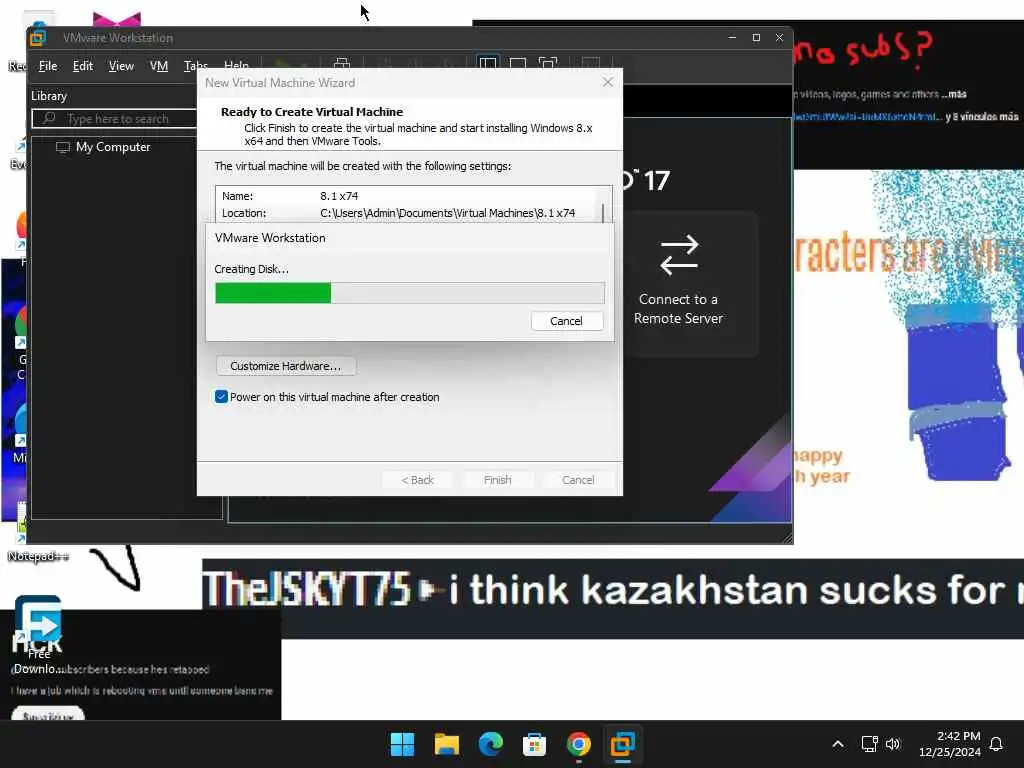Close the VMware Workstation window
The image size is (1024, 768).
click(779, 37)
